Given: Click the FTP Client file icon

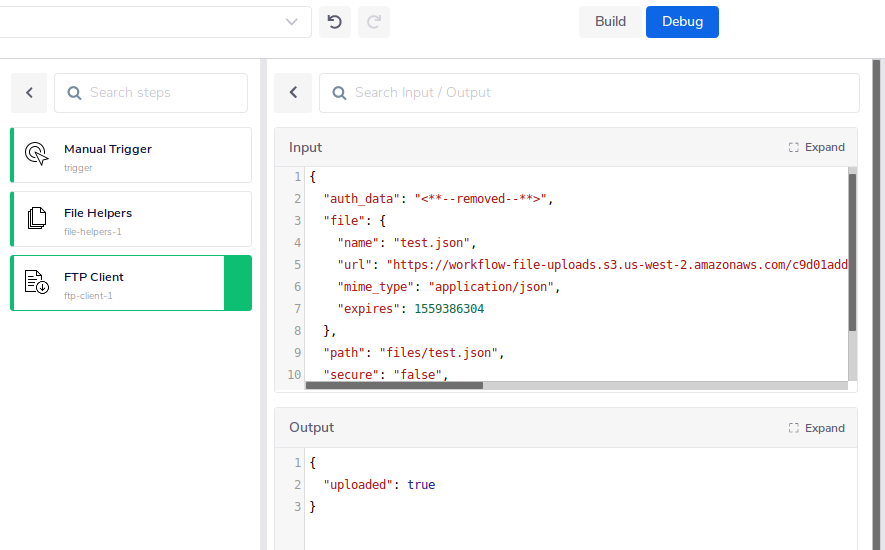Looking at the screenshot, I should coord(37,283).
